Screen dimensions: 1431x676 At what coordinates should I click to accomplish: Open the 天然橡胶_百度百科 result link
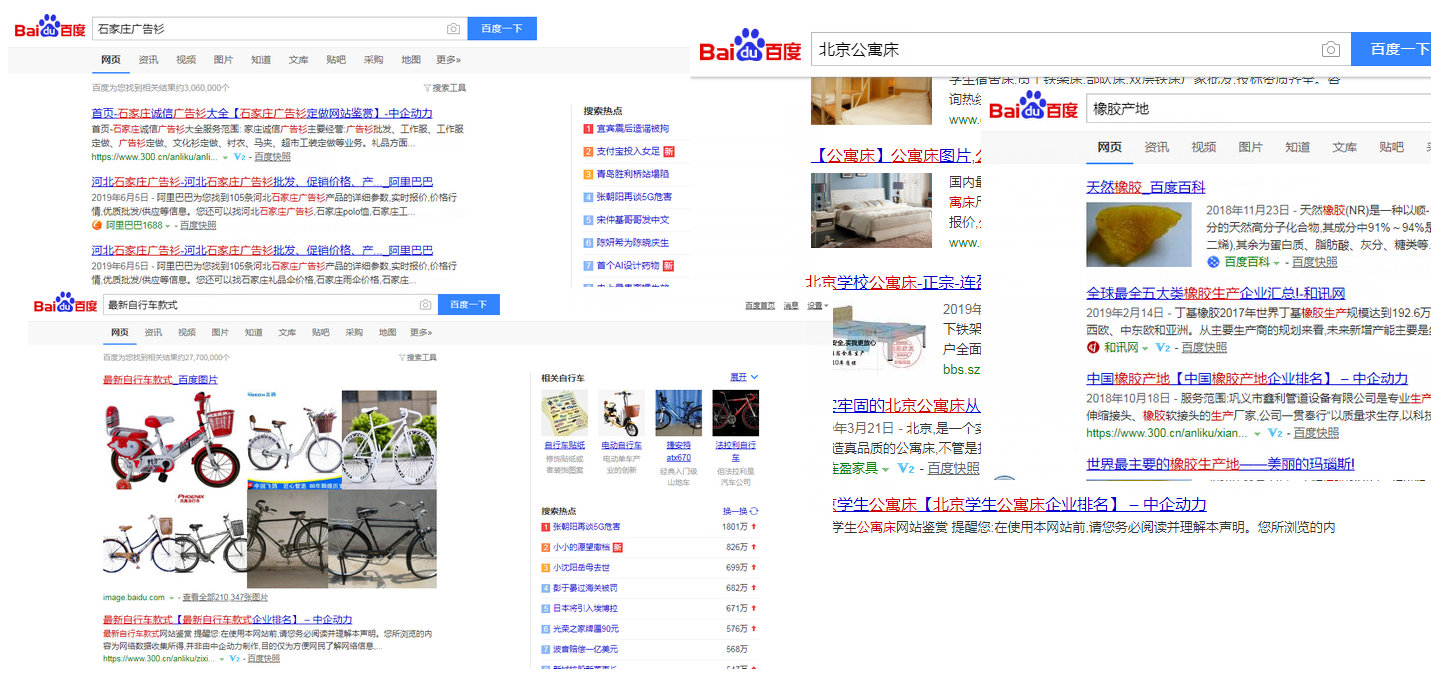pyautogui.click(x=1145, y=187)
